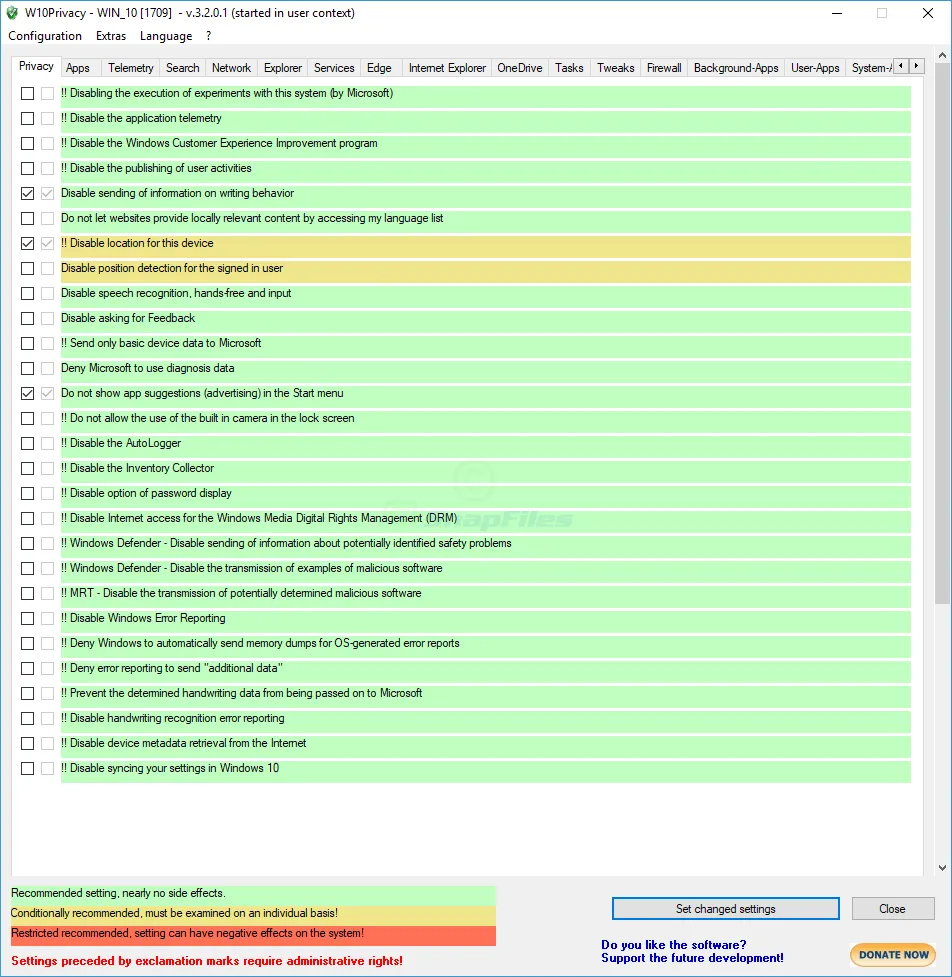Select 'Do not allow the use of built in camera' text

207,418
